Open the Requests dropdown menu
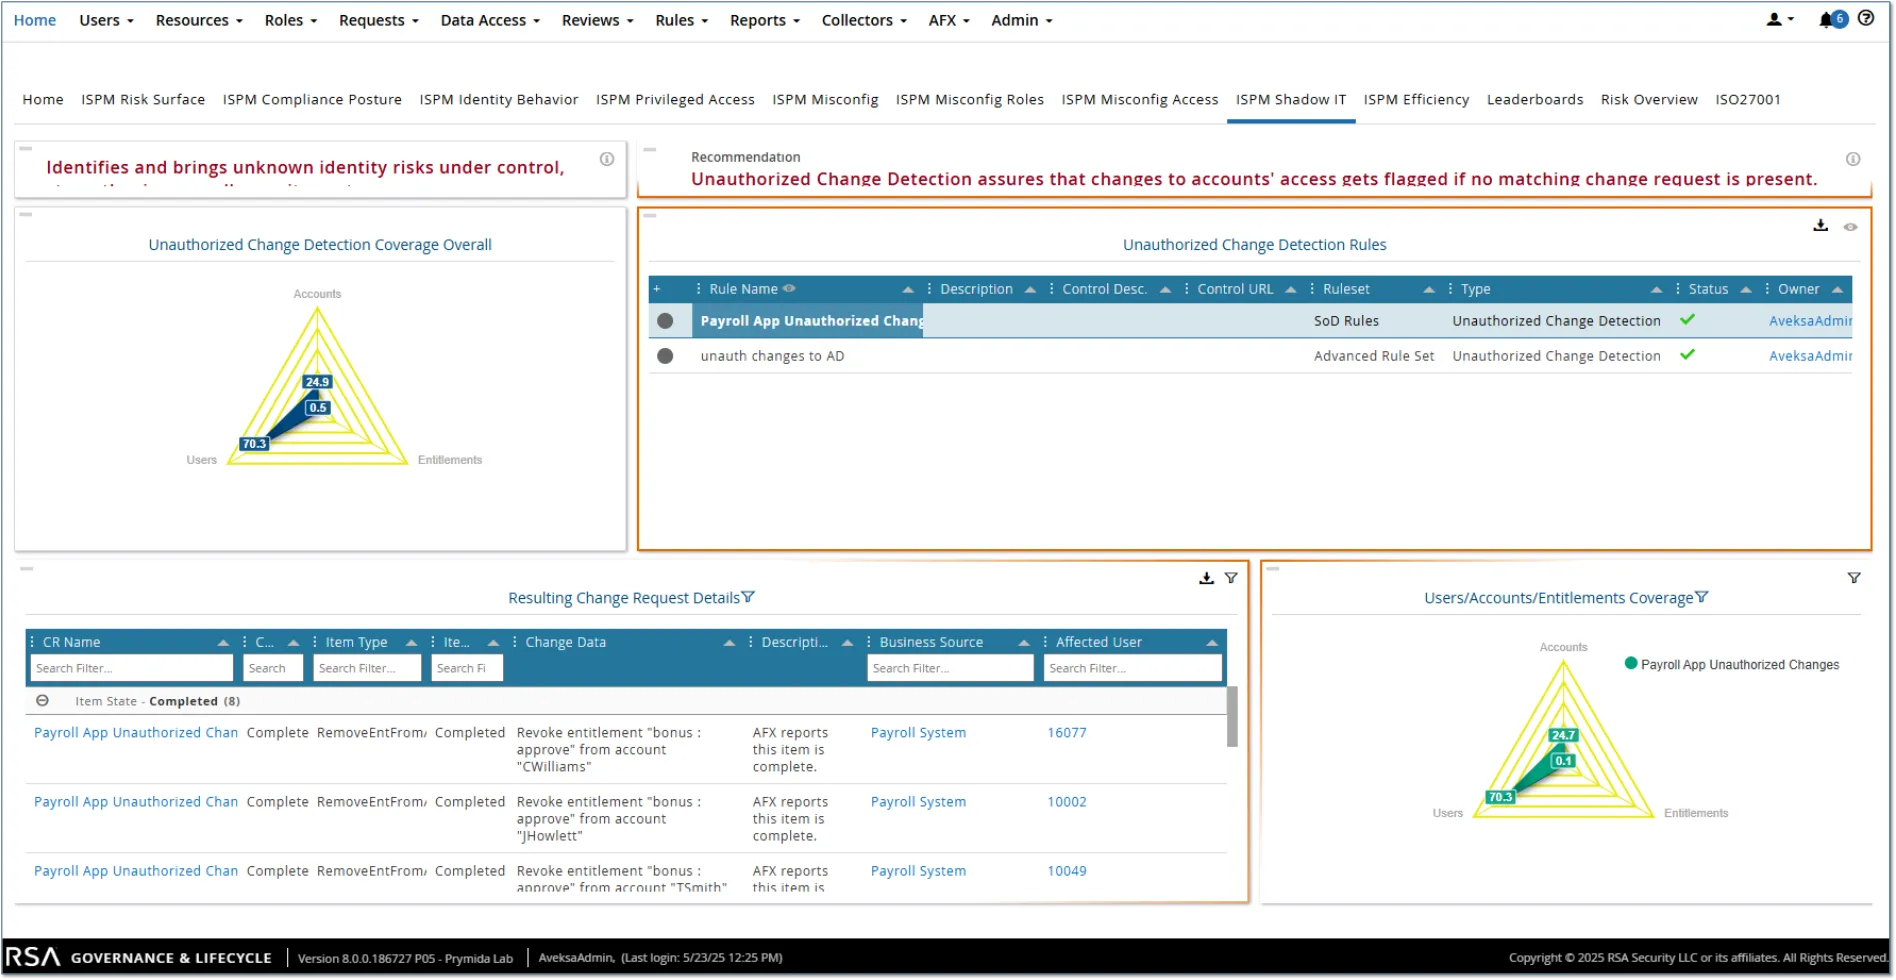The image size is (1896, 980). coord(378,20)
